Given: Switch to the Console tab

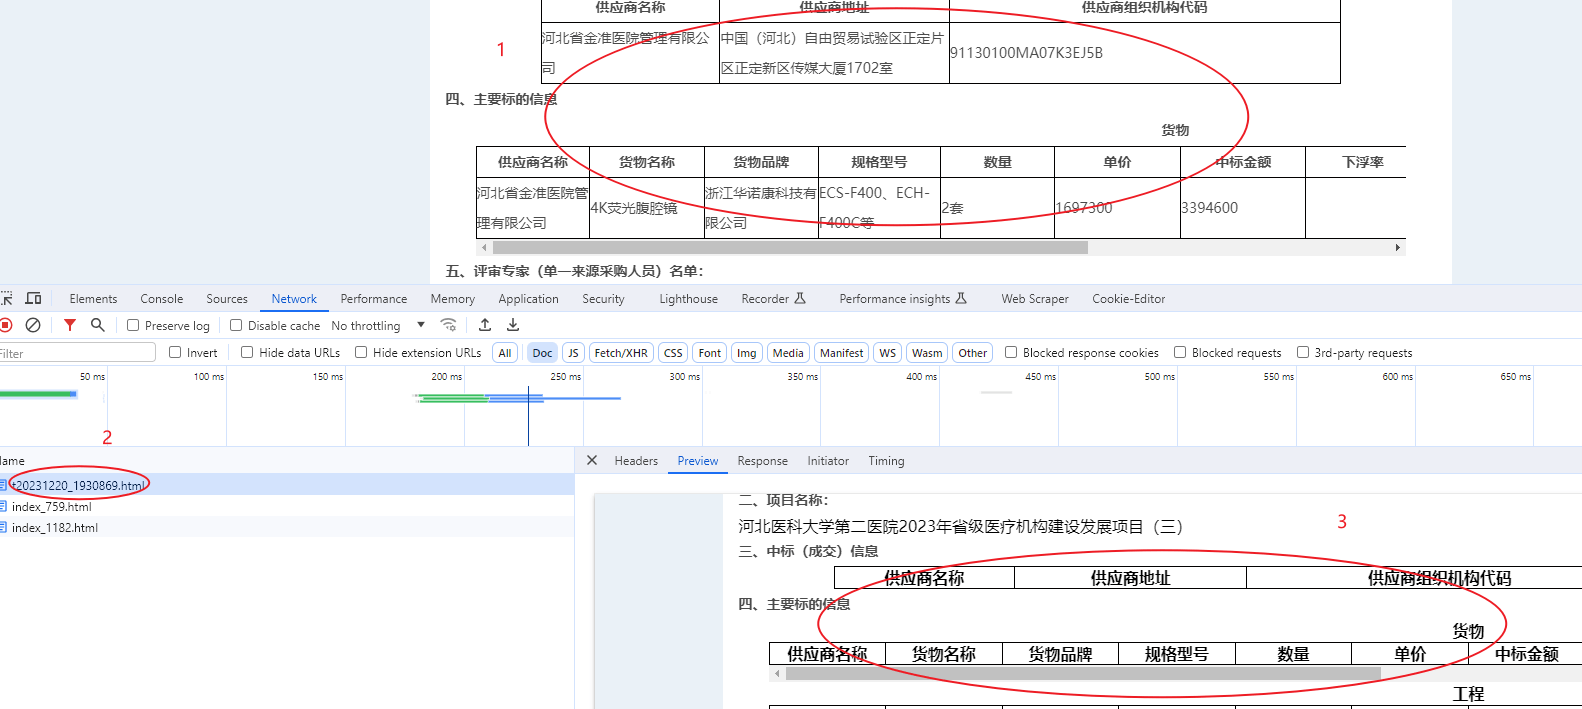Looking at the screenshot, I should [x=161, y=298].
